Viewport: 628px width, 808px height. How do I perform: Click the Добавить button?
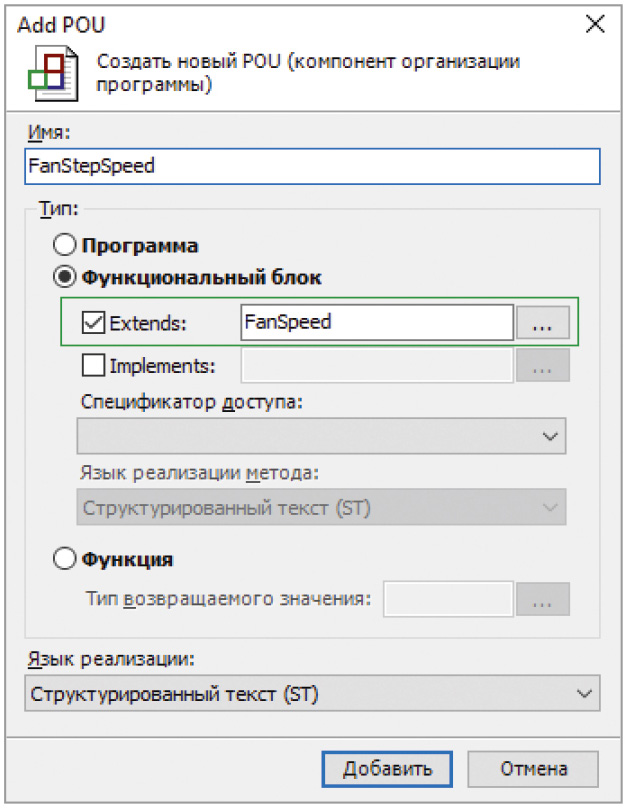(x=387, y=769)
